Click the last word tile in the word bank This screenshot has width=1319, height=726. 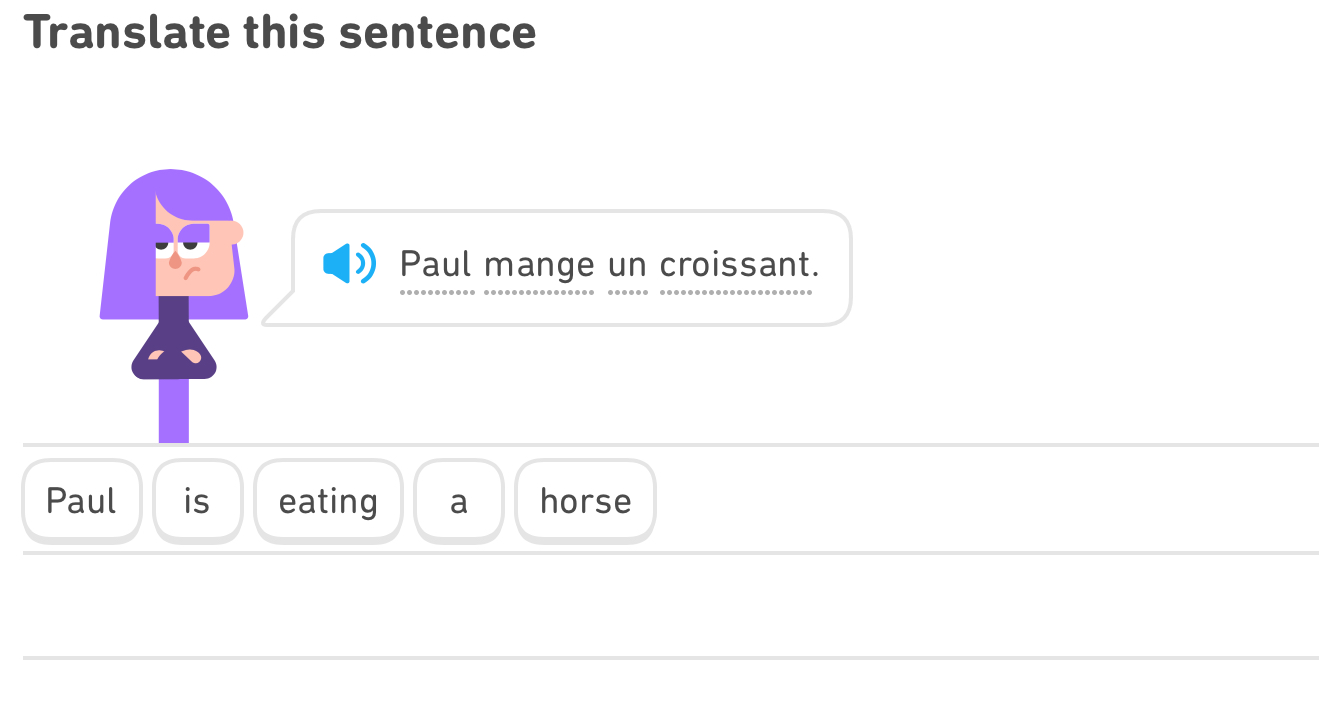point(585,500)
